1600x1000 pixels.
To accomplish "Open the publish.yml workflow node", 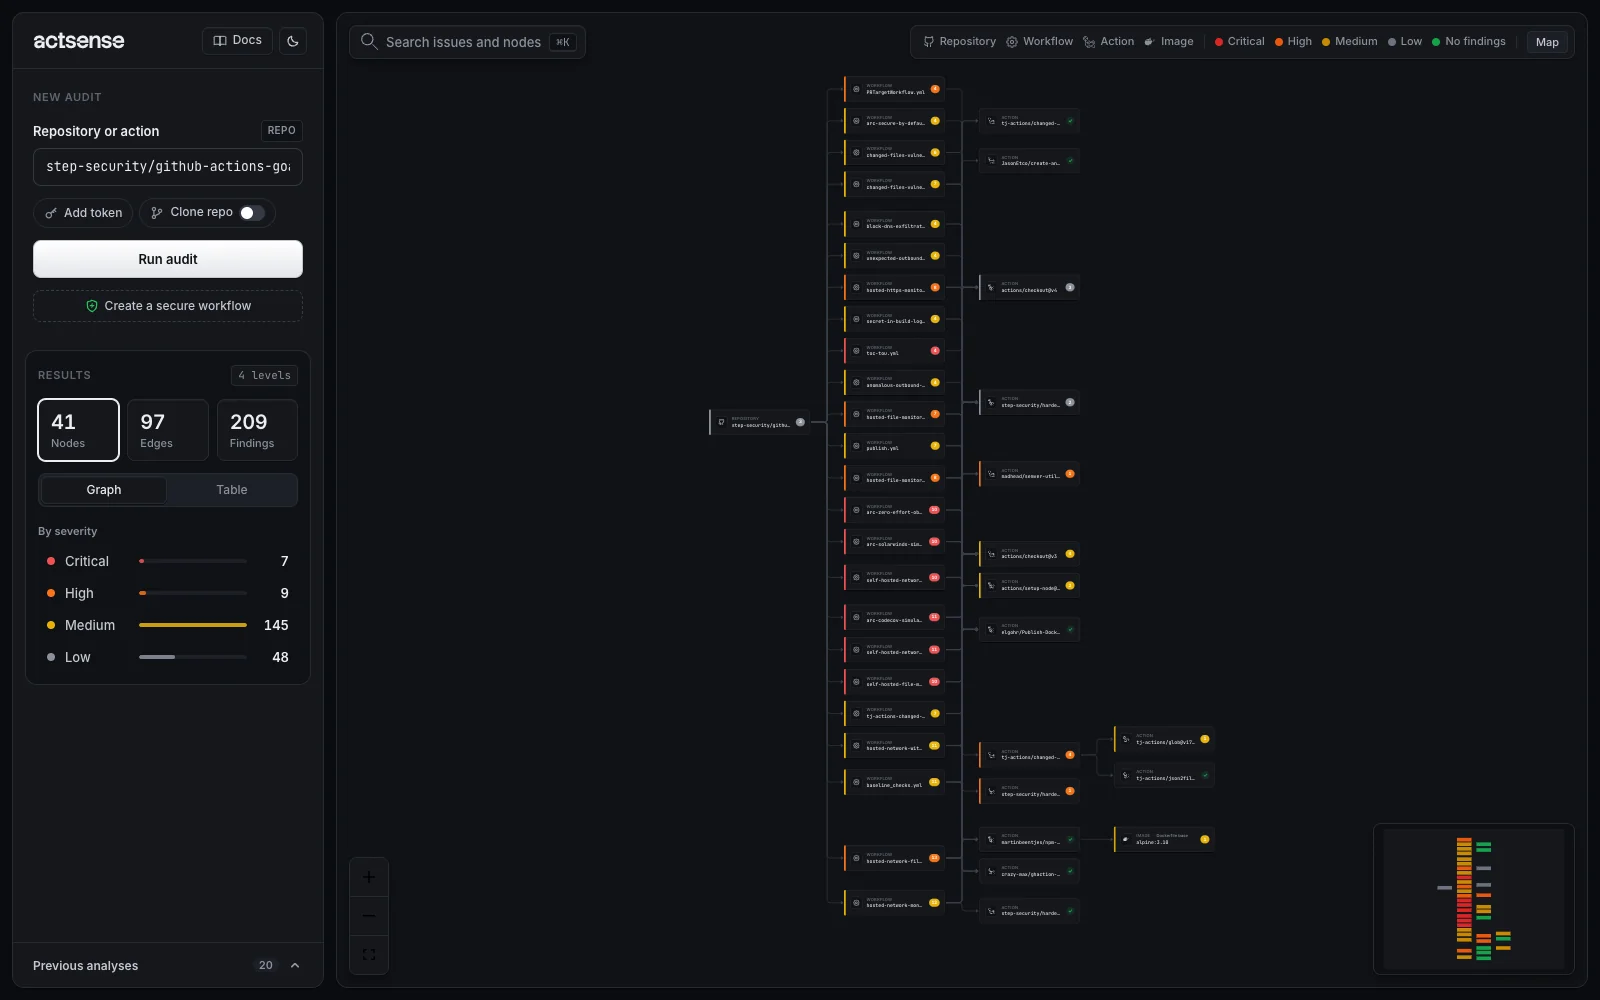I will pyautogui.click(x=894, y=446).
